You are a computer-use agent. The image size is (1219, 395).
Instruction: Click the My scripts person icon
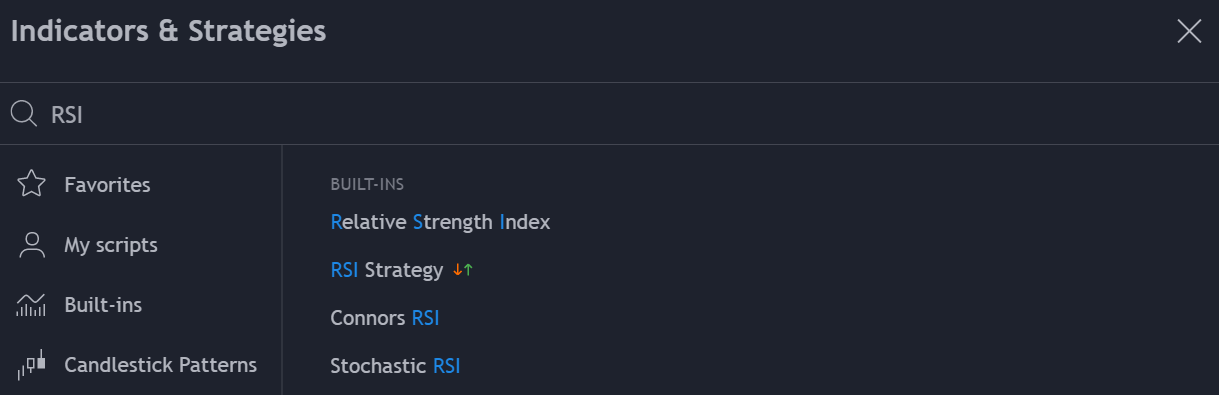point(32,245)
